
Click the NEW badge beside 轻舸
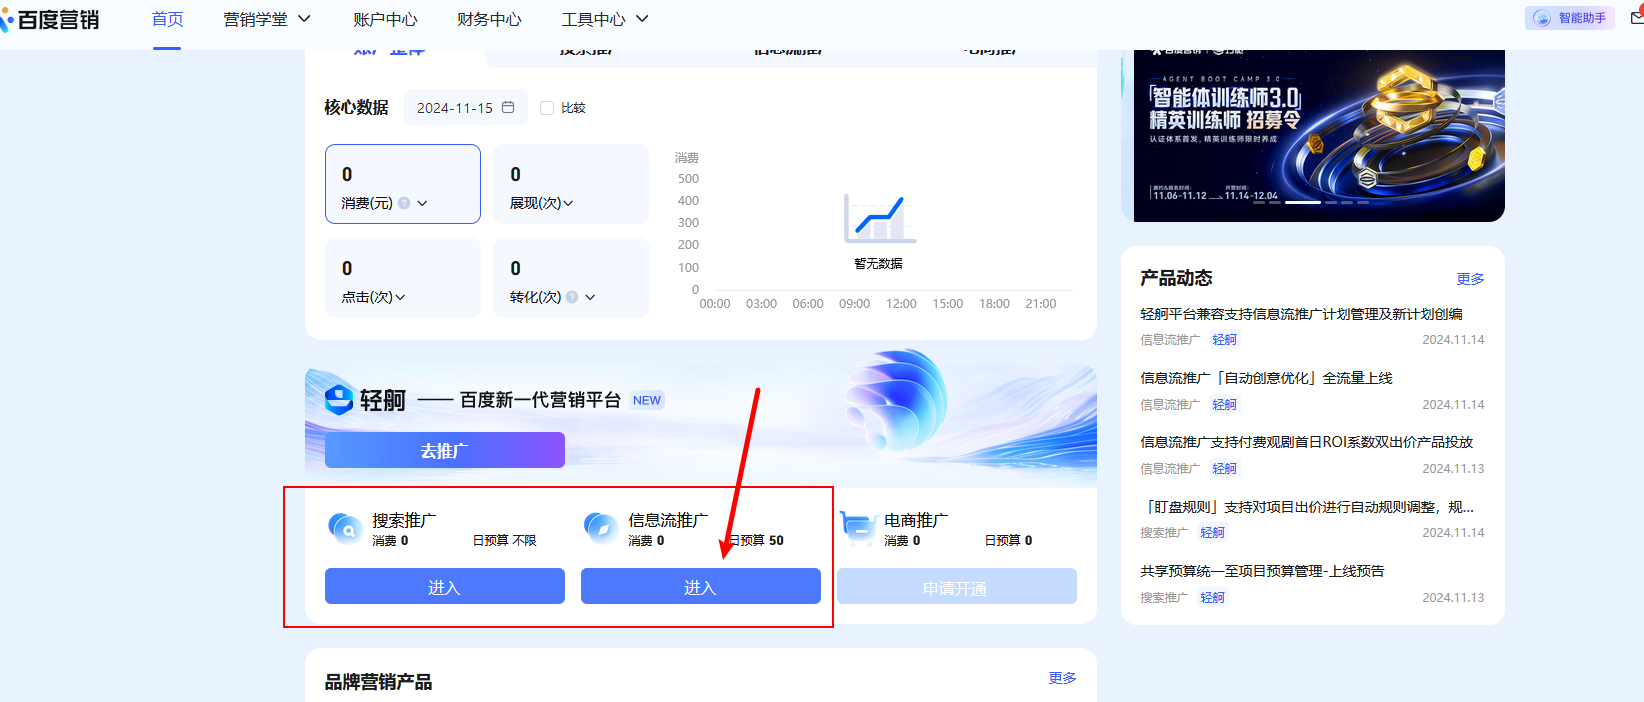pyautogui.click(x=647, y=400)
